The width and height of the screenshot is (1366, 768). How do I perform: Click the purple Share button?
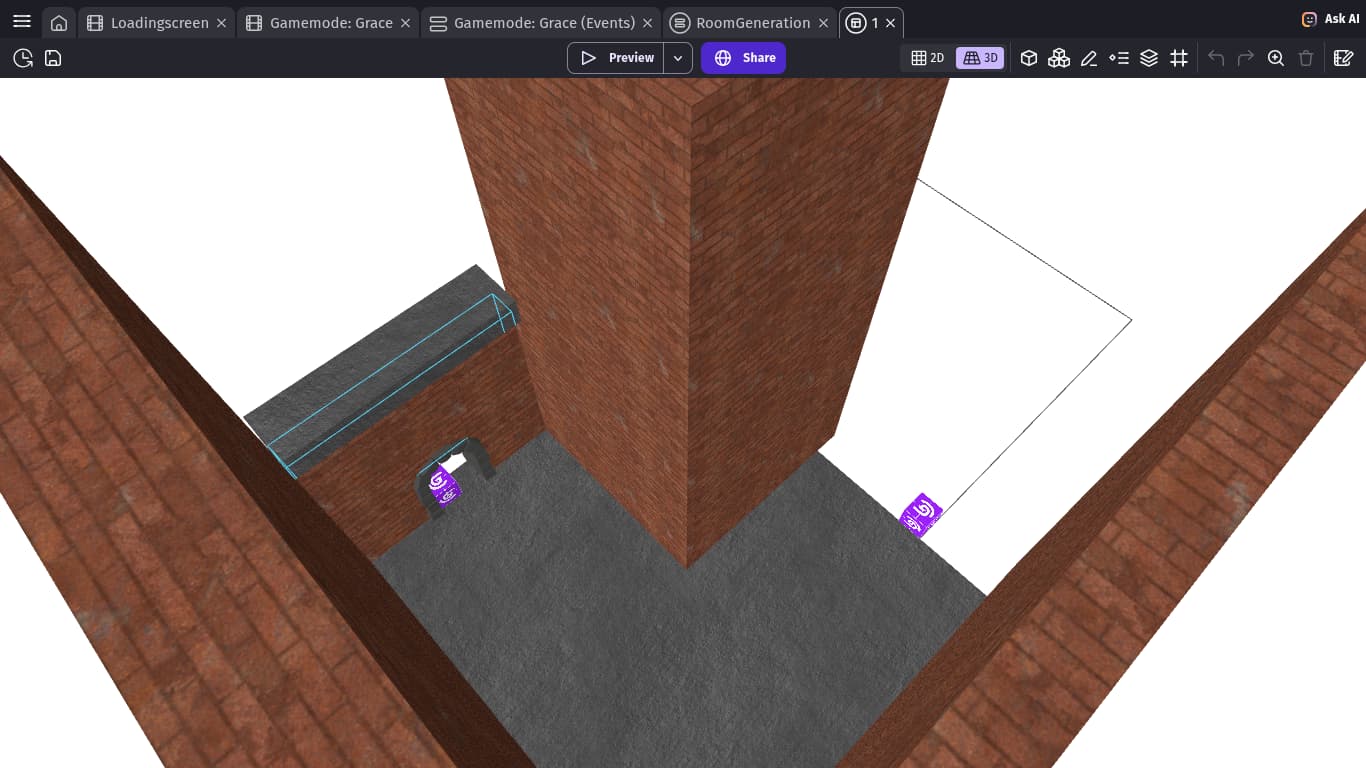click(744, 58)
